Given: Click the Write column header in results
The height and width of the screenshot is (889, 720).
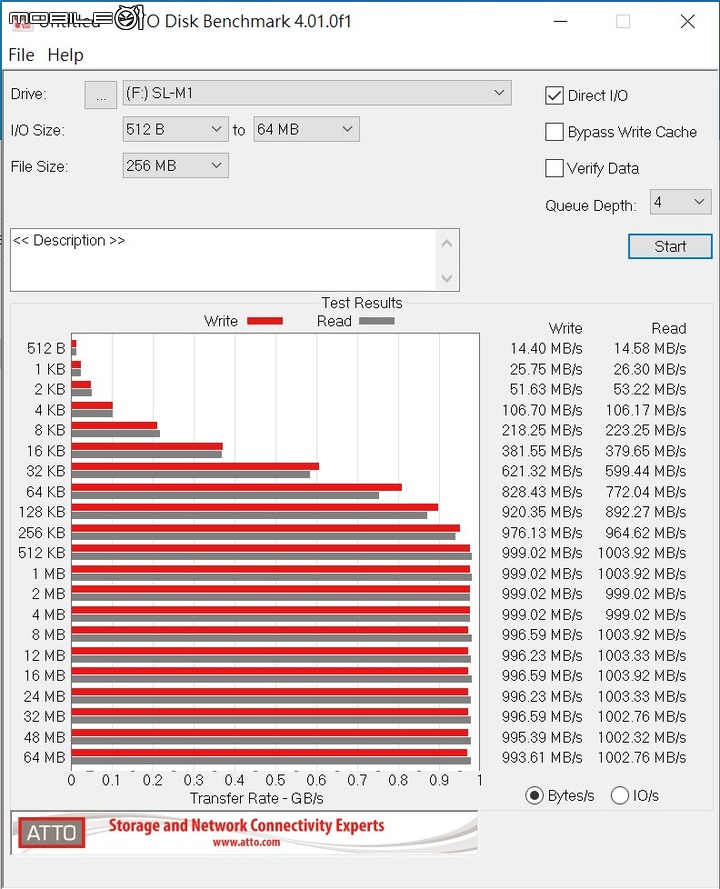Looking at the screenshot, I should tap(565, 328).
